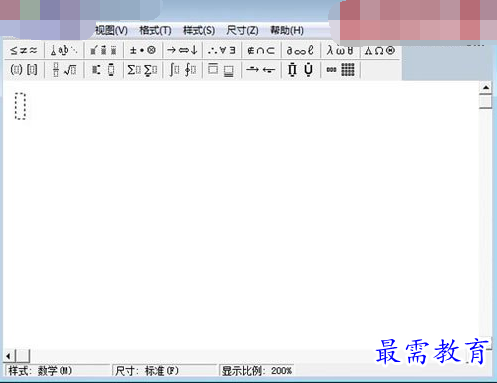Open the arrow symbols palette (→ ⇔ ↓)

[x=182, y=50]
